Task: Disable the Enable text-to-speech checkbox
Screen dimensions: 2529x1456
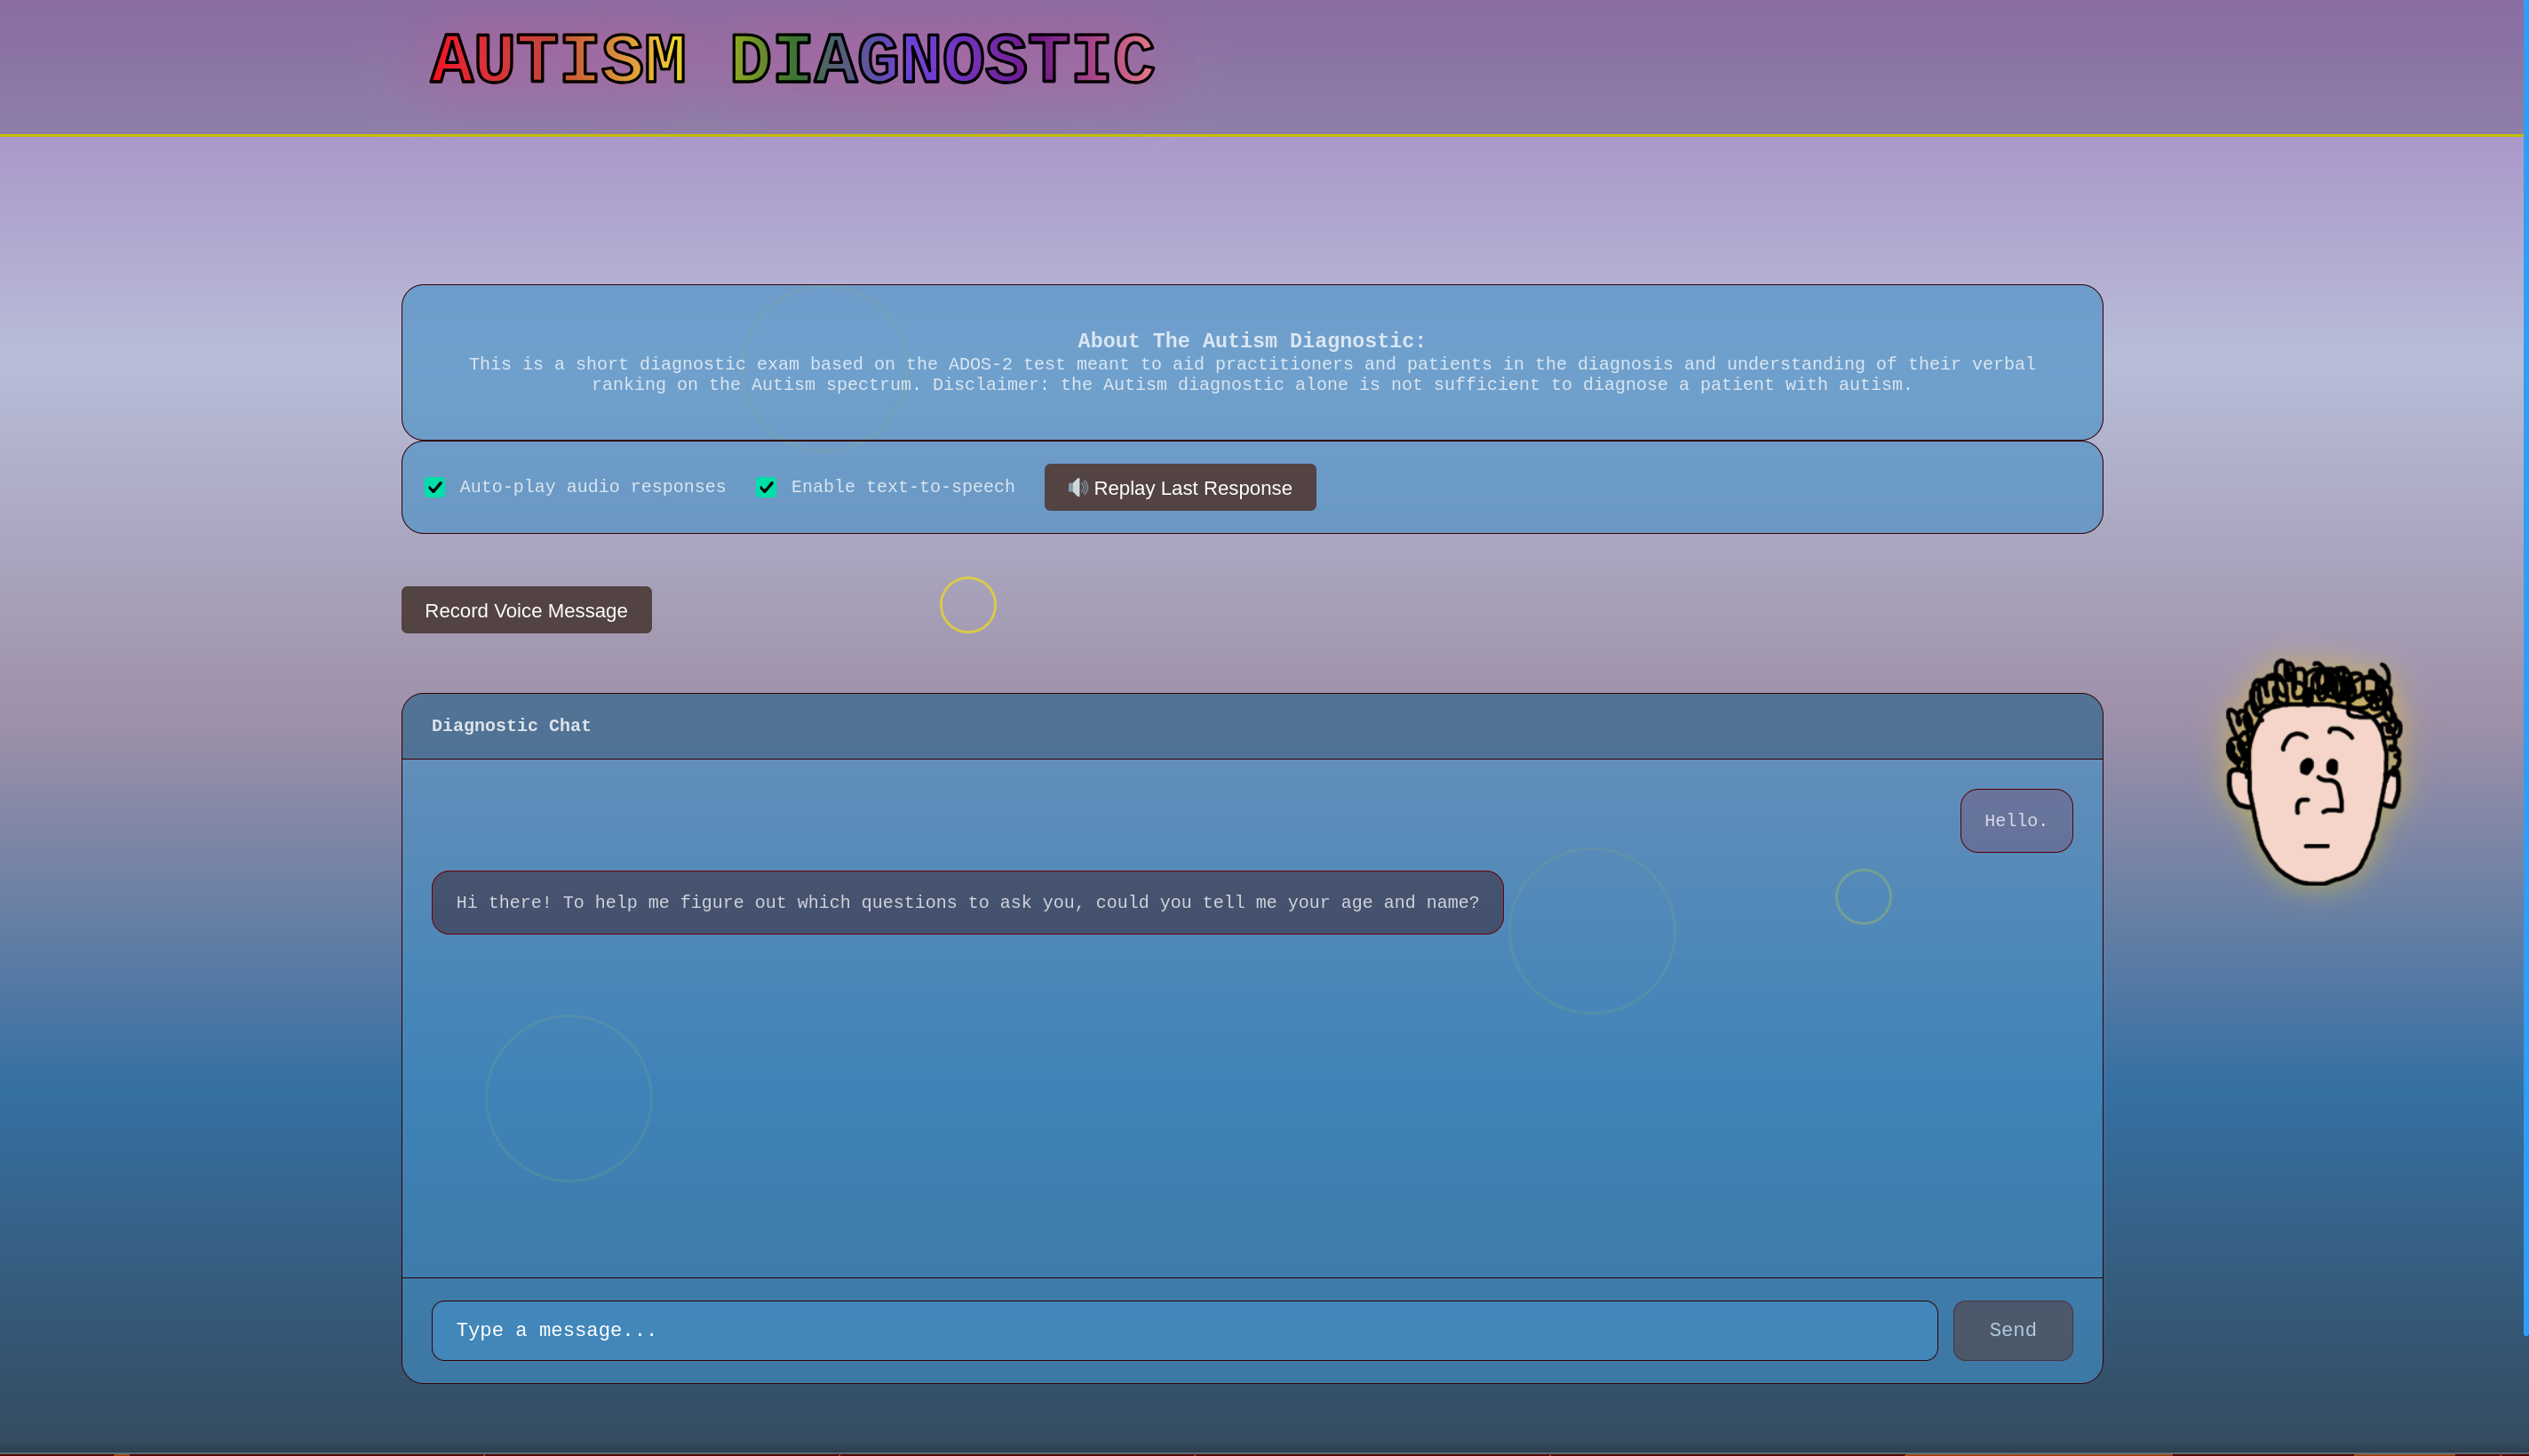Action: [x=766, y=487]
